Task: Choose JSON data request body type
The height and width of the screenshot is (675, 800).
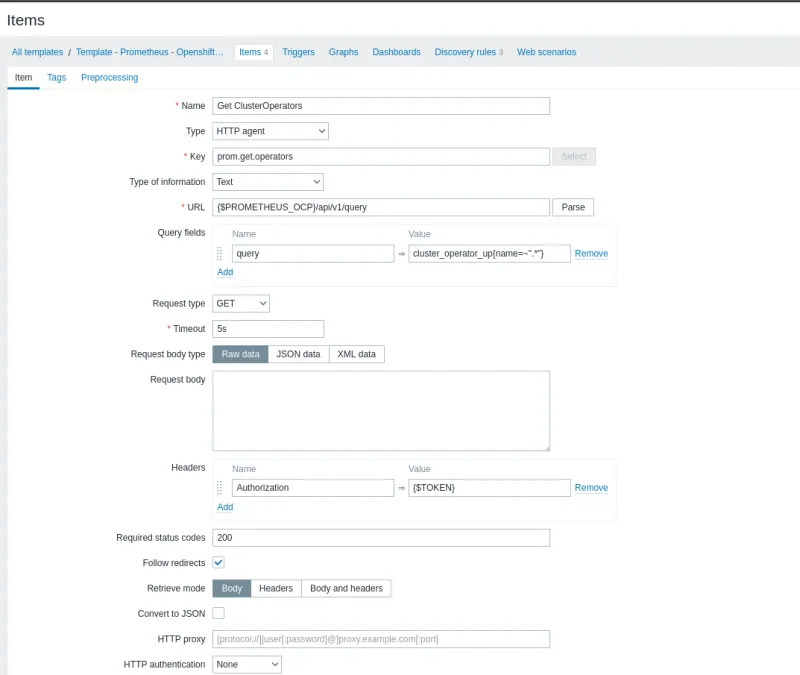Action: [x=298, y=354]
